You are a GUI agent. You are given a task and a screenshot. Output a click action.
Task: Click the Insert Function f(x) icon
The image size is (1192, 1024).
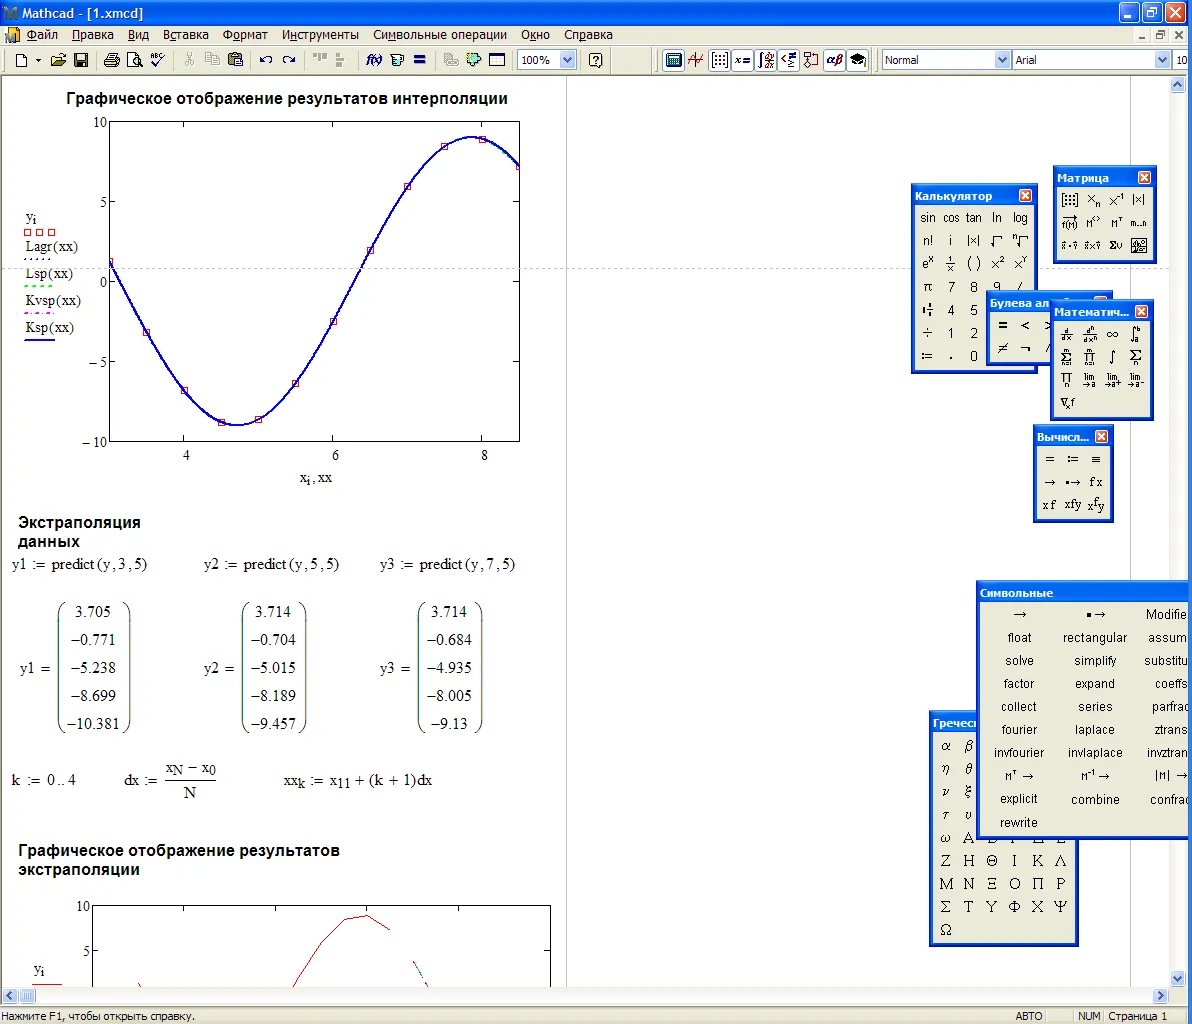click(x=374, y=60)
